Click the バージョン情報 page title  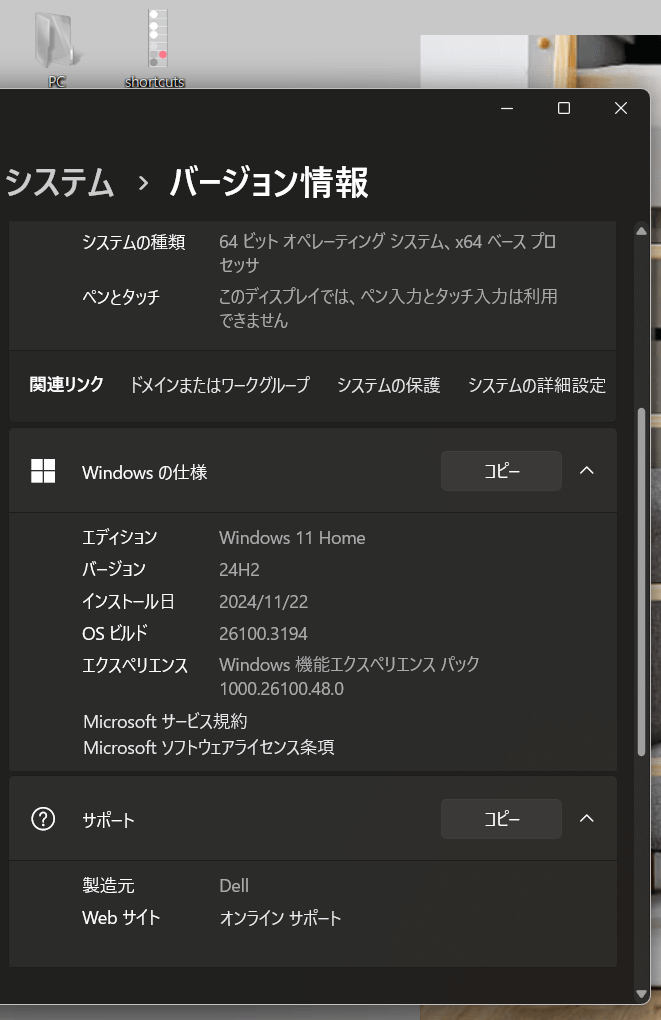269,182
